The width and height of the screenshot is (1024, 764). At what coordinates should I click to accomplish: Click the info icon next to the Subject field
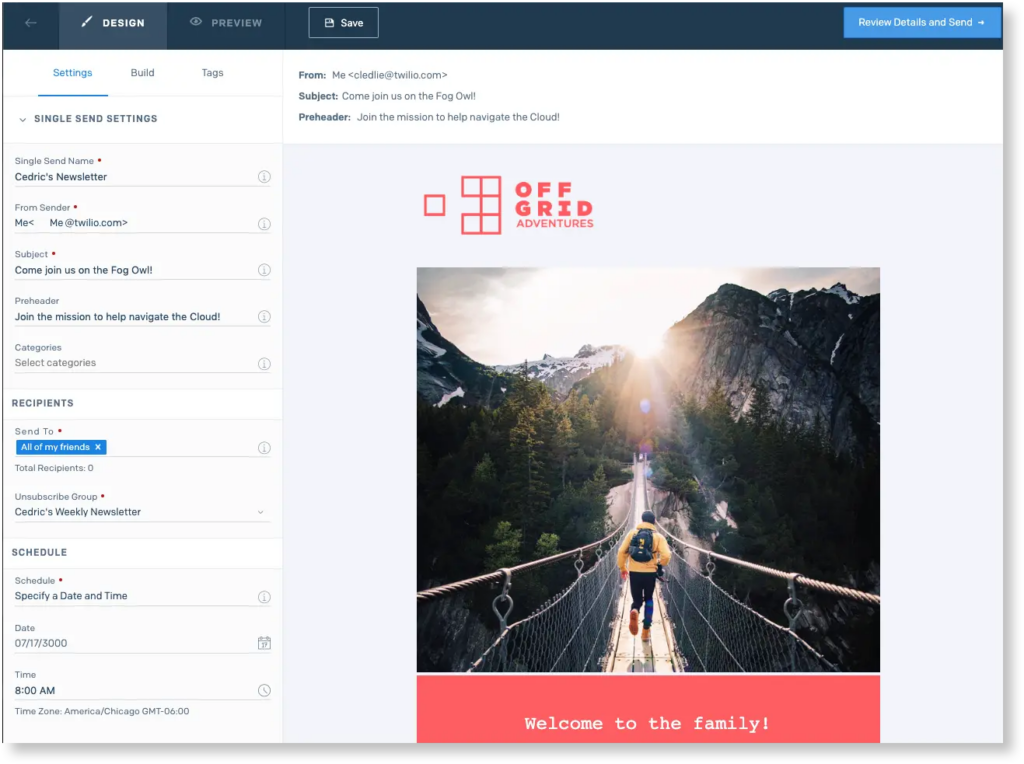264,270
